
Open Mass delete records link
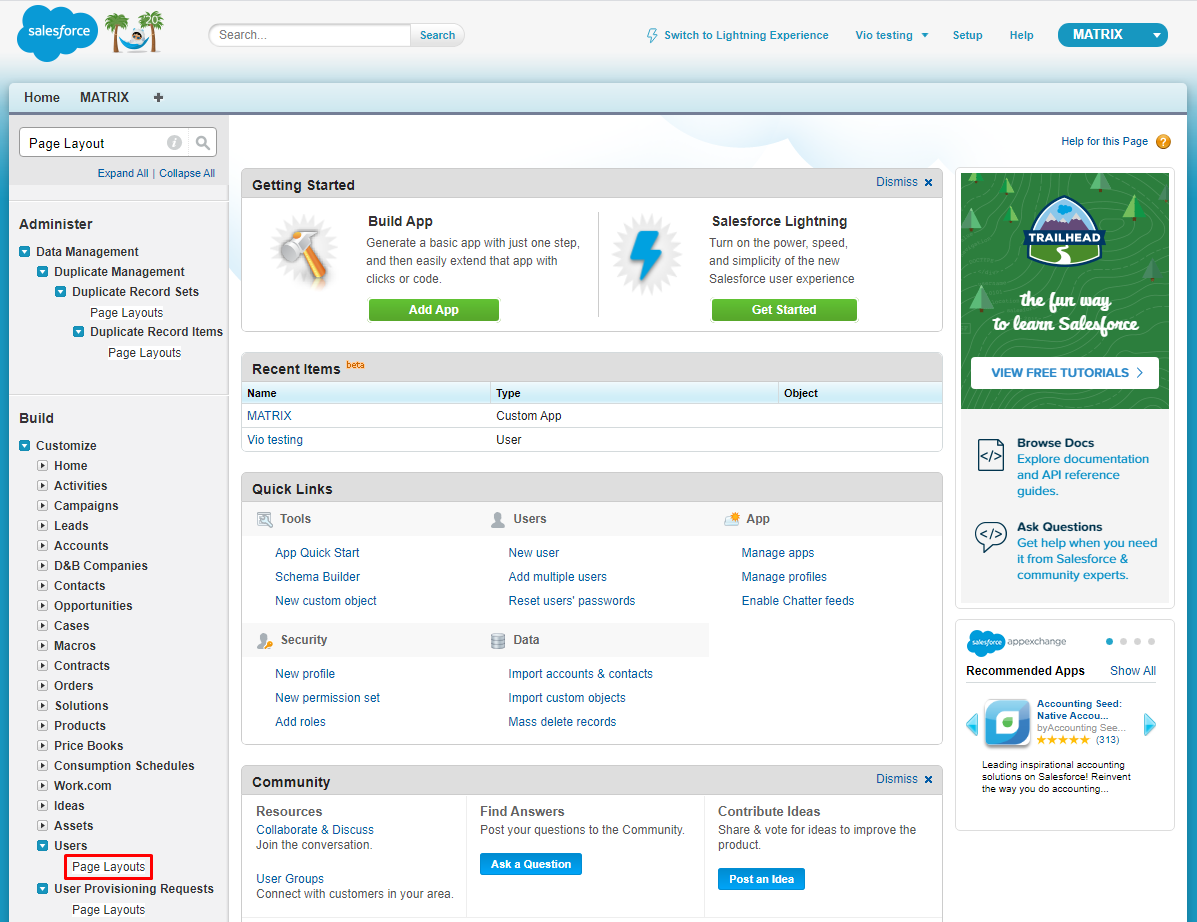coord(562,722)
